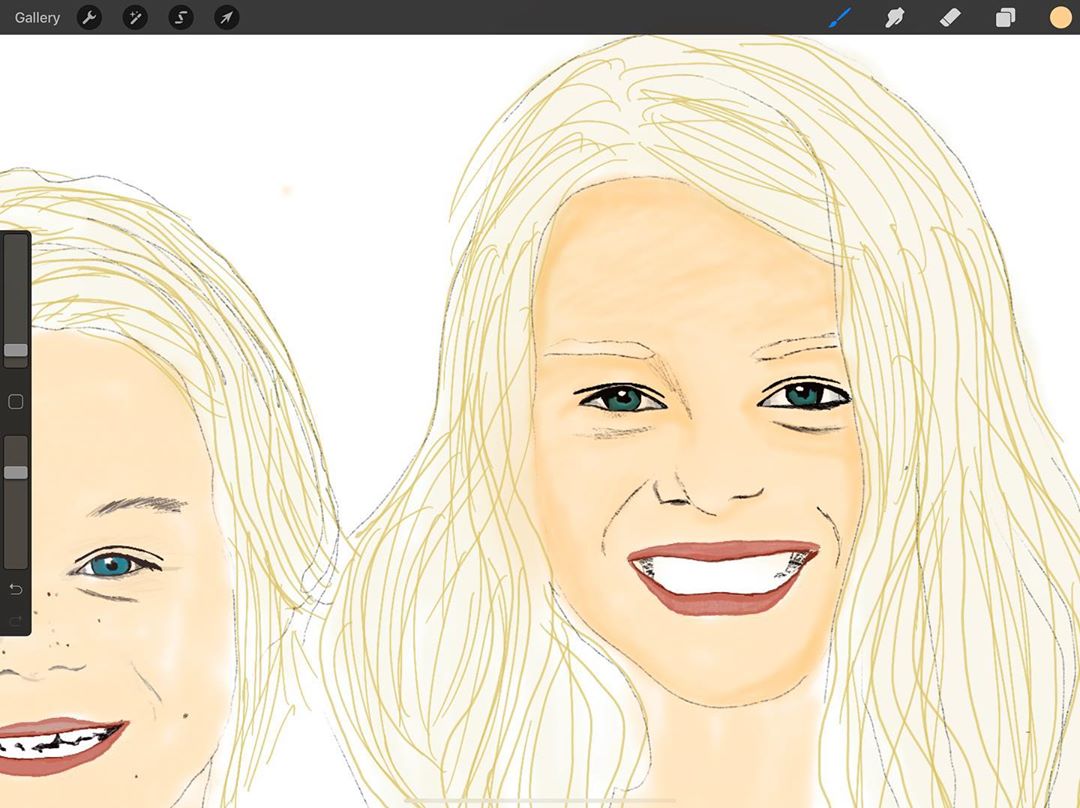Undo the last stroke
Viewport: 1080px width, 808px height.
click(x=16, y=589)
